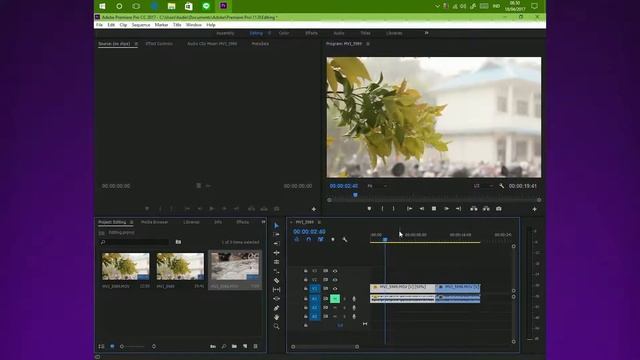Click the Extract button in Program monitor

[x=486, y=209]
